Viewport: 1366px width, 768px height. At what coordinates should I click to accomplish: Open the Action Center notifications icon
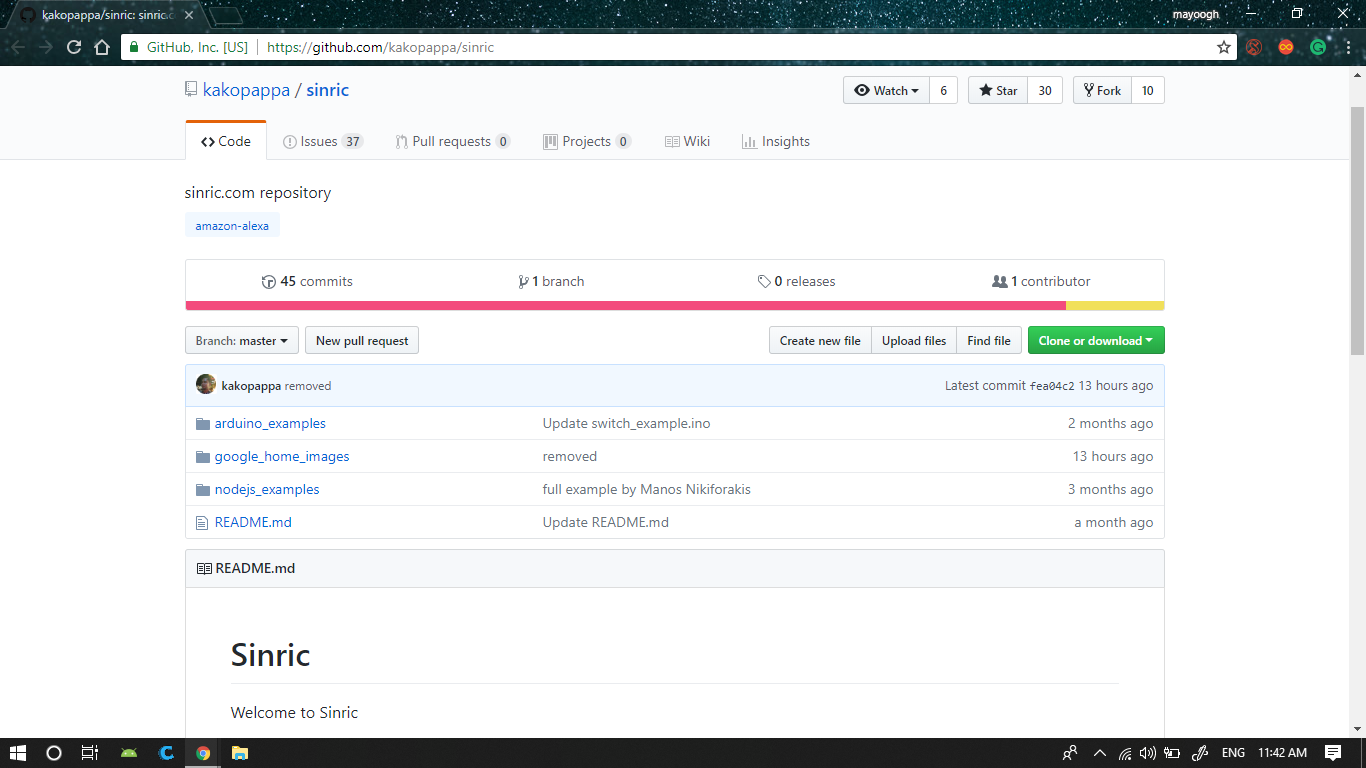[1333, 753]
